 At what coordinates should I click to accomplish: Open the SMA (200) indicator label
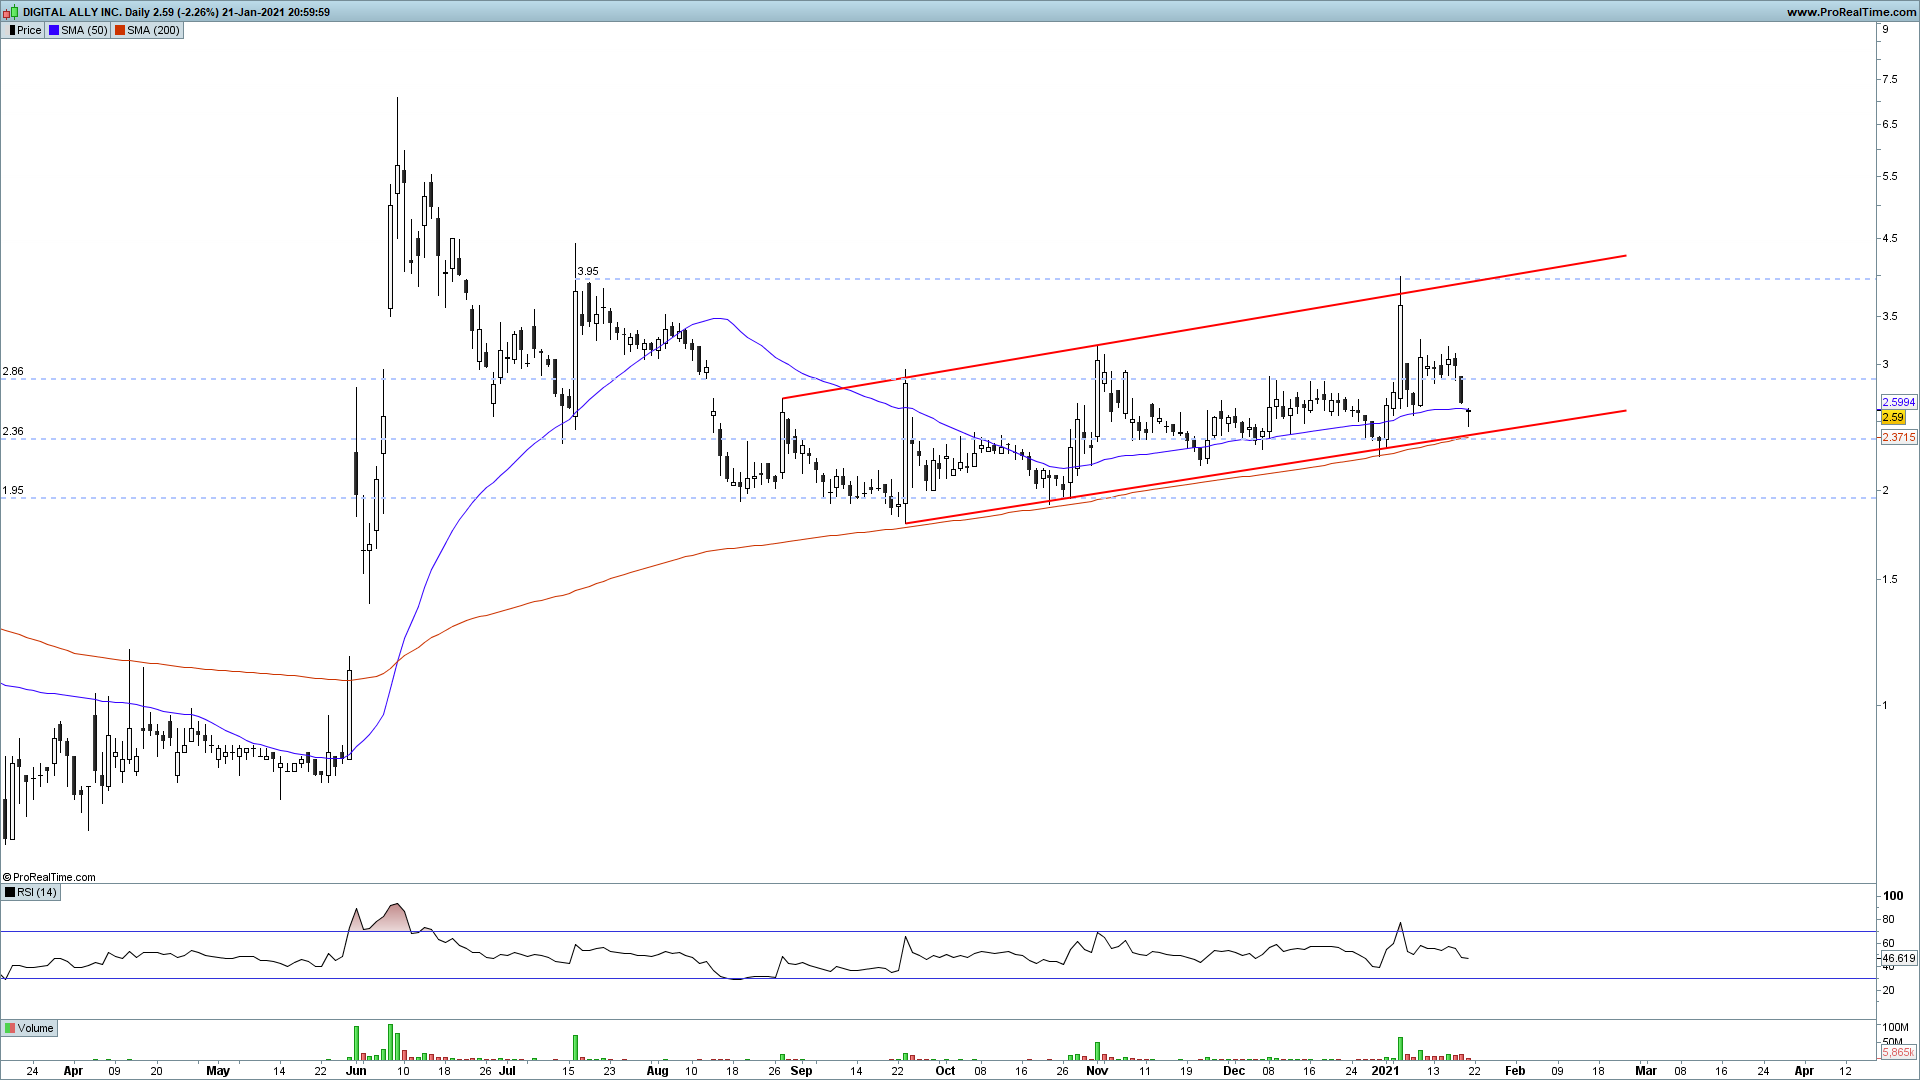click(x=153, y=30)
